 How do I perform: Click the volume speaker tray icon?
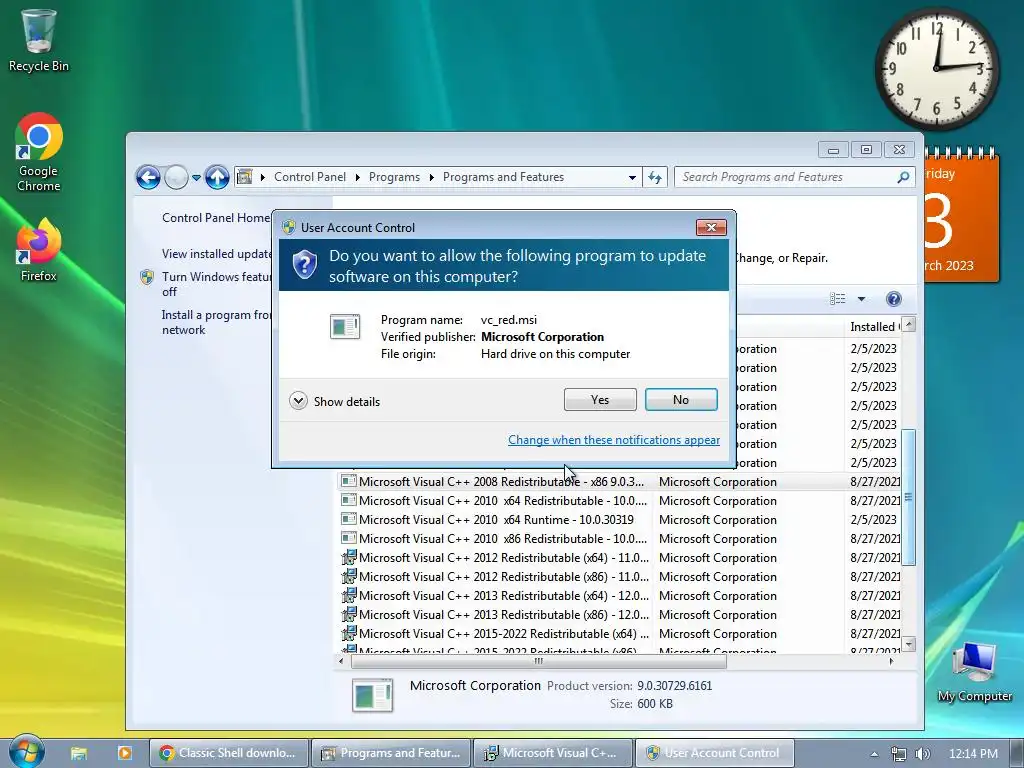(922, 754)
